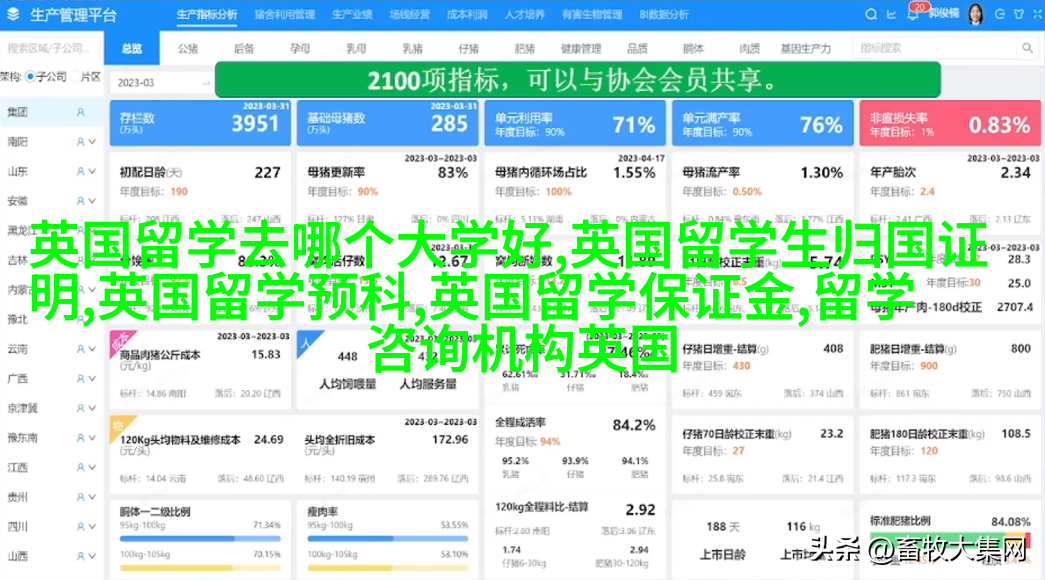Focus the 指标搜索 input field
This screenshot has width=1045, height=580.
point(936,48)
